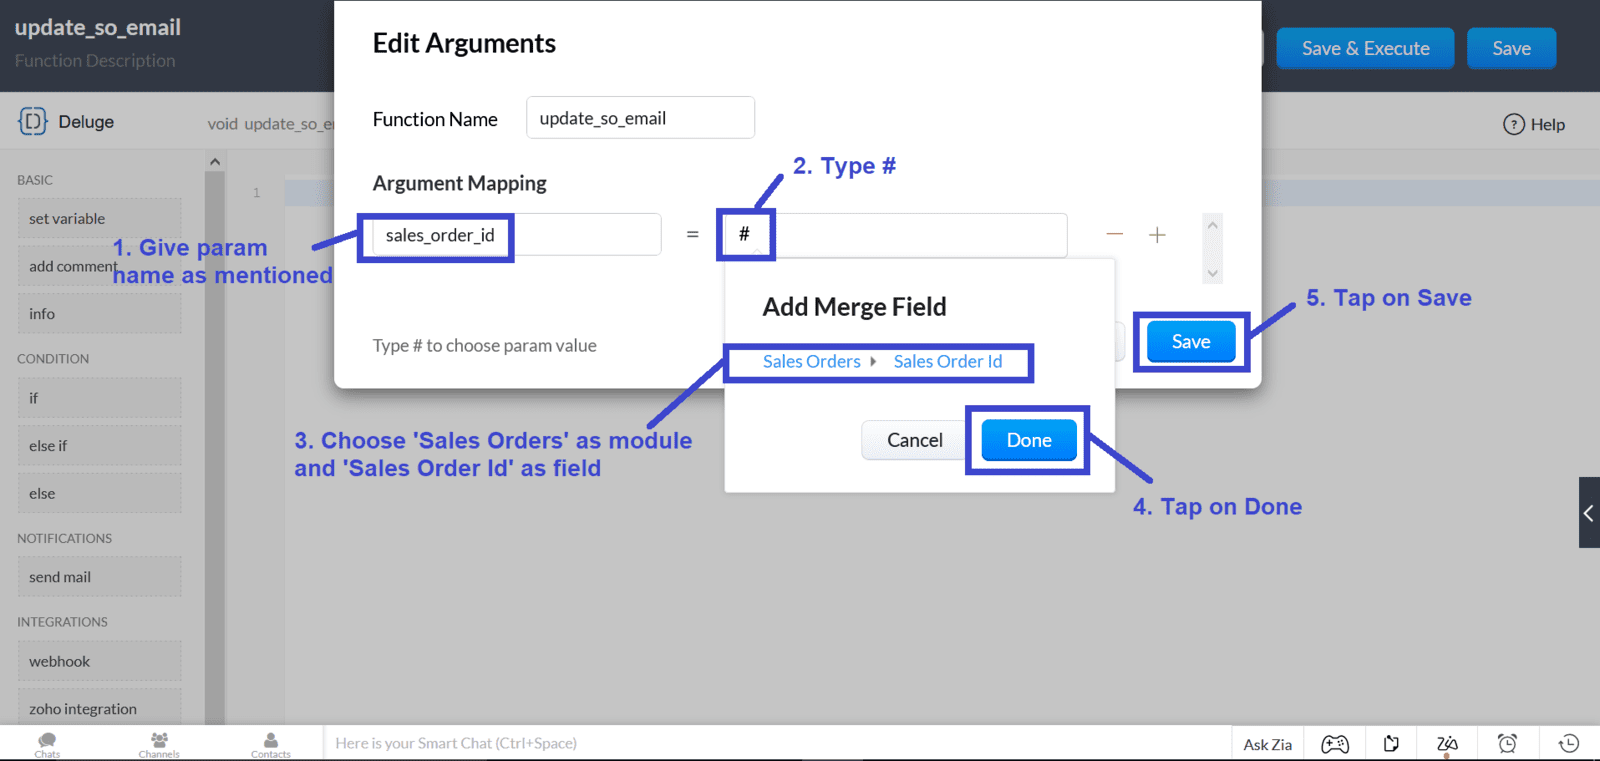Select the else block
The image size is (1600, 761).
[x=99, y=494]
